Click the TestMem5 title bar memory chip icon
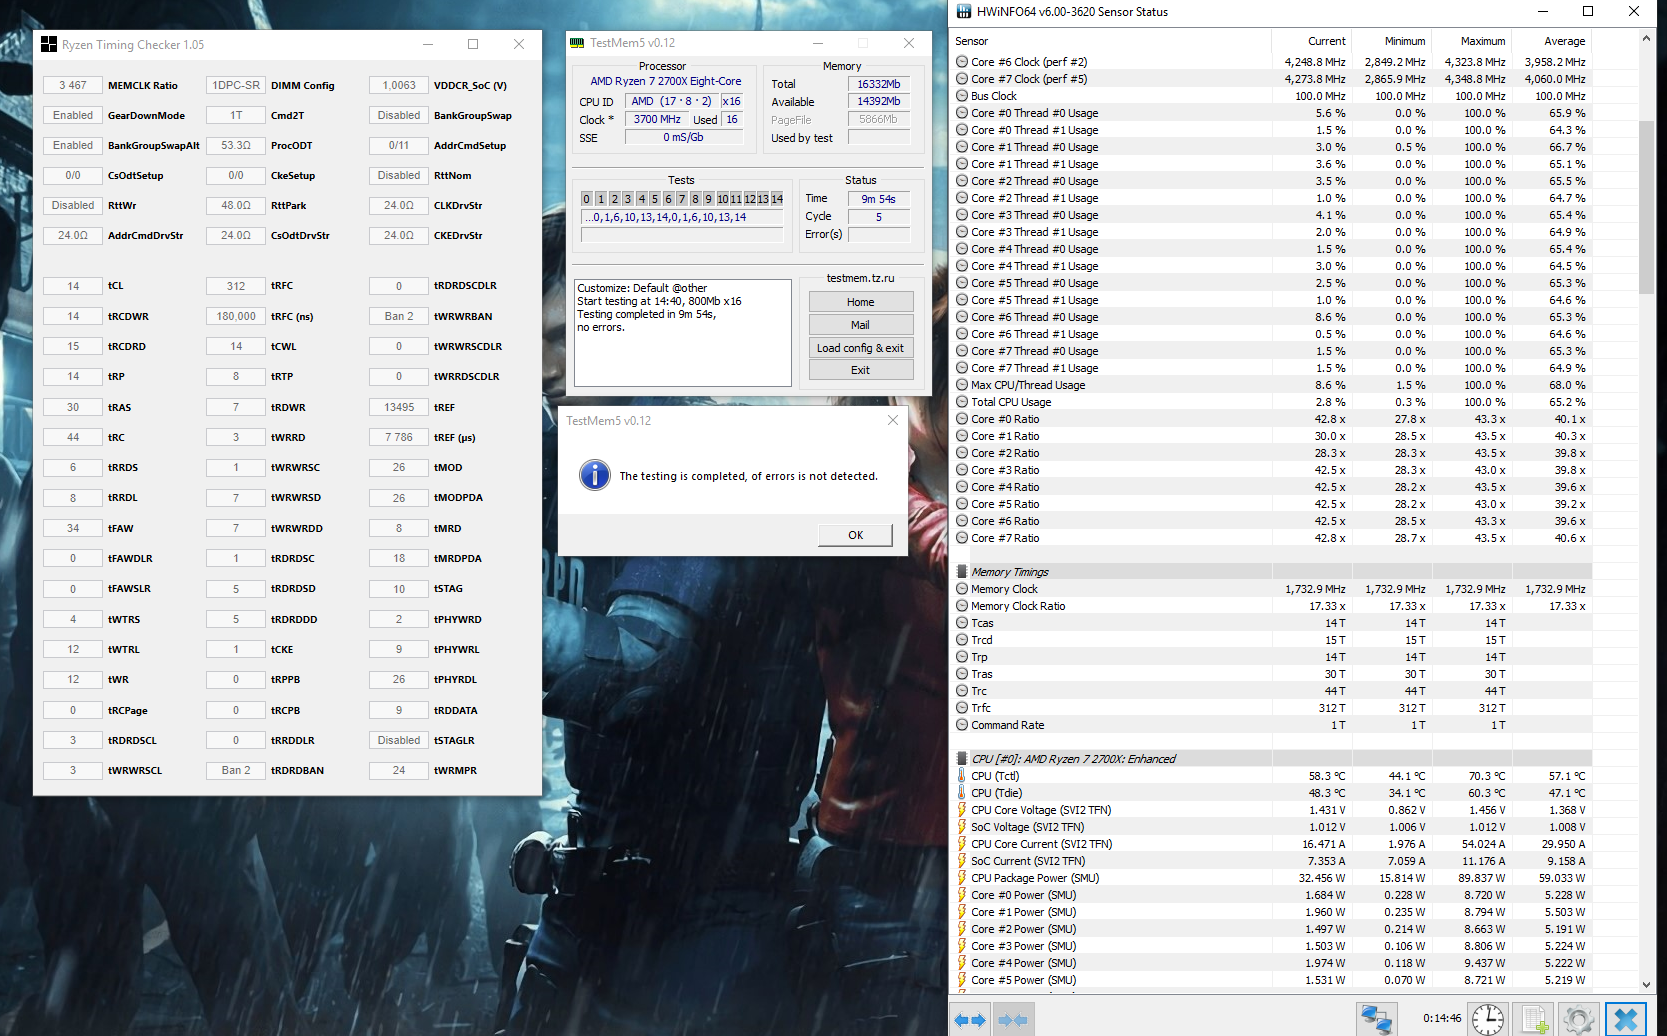Image resolution: width=1667 pixels, height=1036 pixels. tap(577, 43)
